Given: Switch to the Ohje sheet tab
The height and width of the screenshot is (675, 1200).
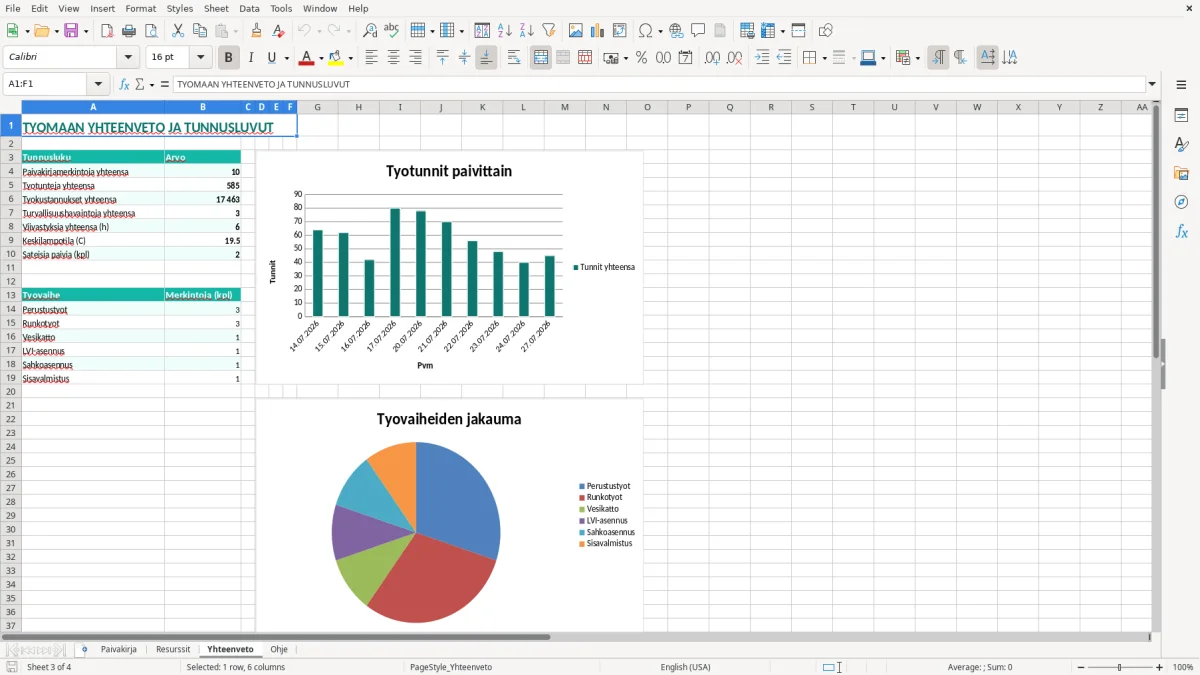Looking at the screenshot, I should pos(279,649).
